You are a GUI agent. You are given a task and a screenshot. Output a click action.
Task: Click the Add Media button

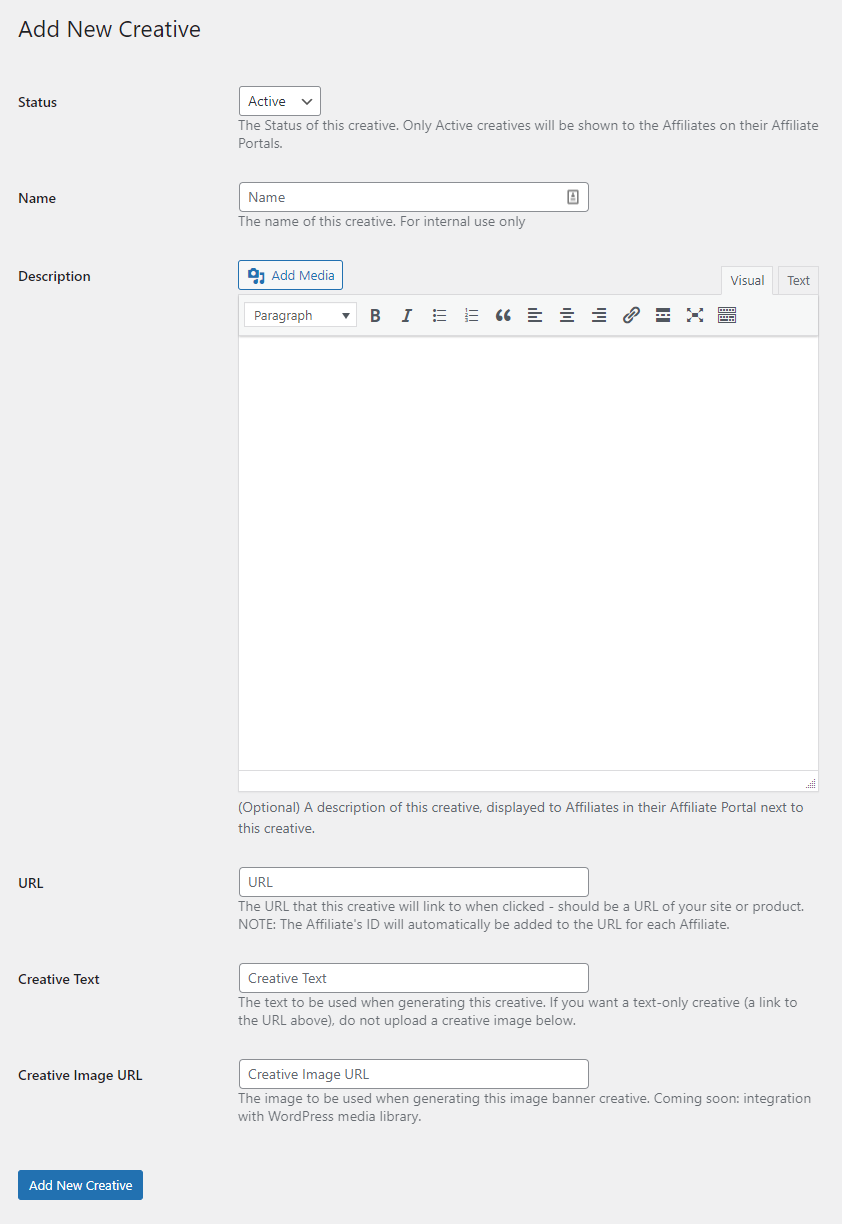pos(290,274)
